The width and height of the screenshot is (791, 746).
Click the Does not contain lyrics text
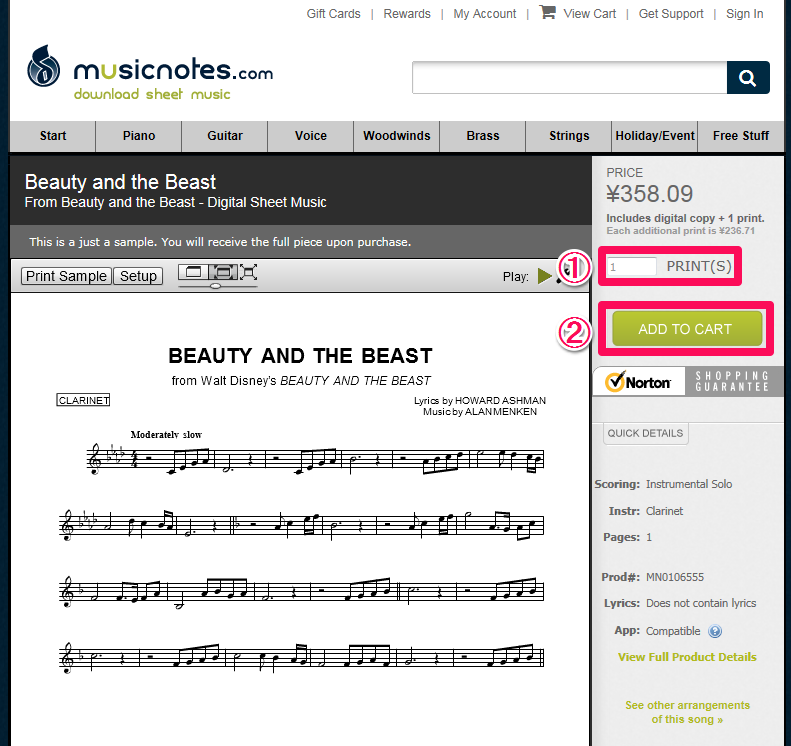[701, 603]
